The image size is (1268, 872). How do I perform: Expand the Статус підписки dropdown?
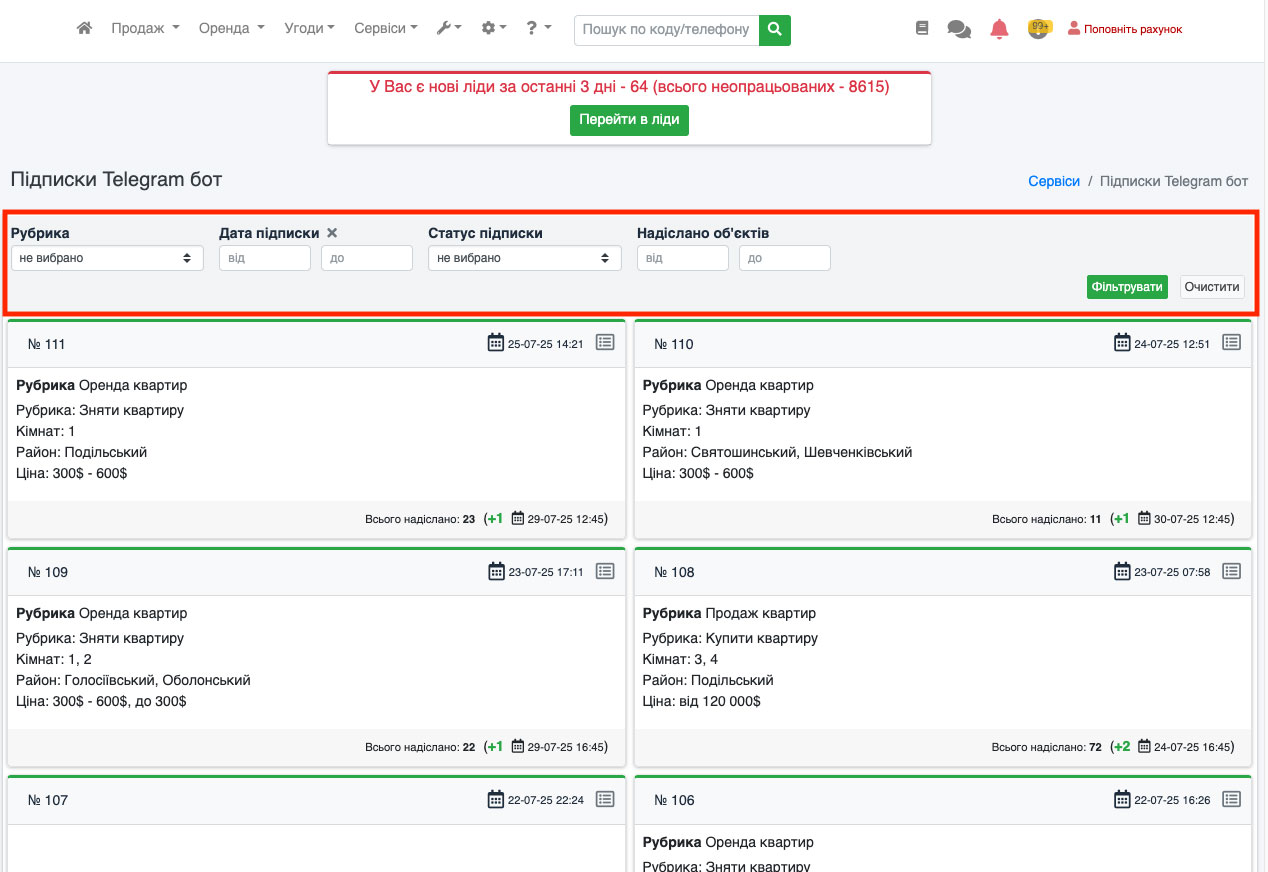(524, 258)
